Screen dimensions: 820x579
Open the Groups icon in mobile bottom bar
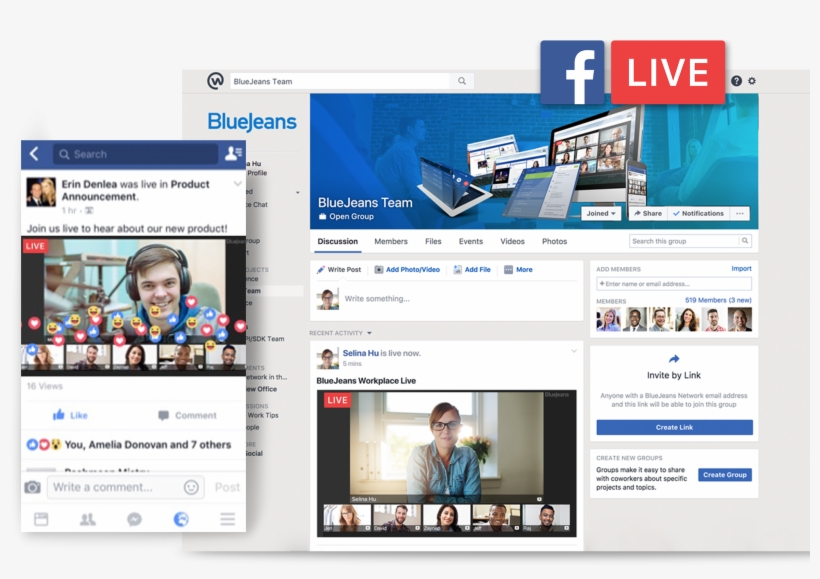point(87,519)
